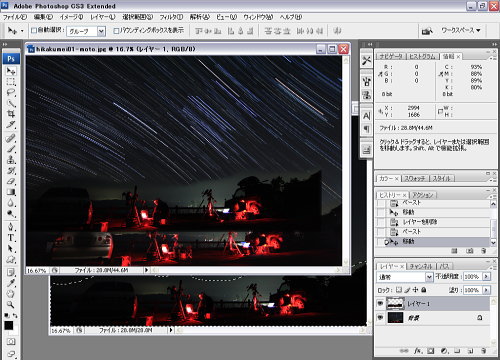Switch to the Channels tab
The height and width of the screenshot is (360, 500).
pyautogui.click(x=421, y=266)
